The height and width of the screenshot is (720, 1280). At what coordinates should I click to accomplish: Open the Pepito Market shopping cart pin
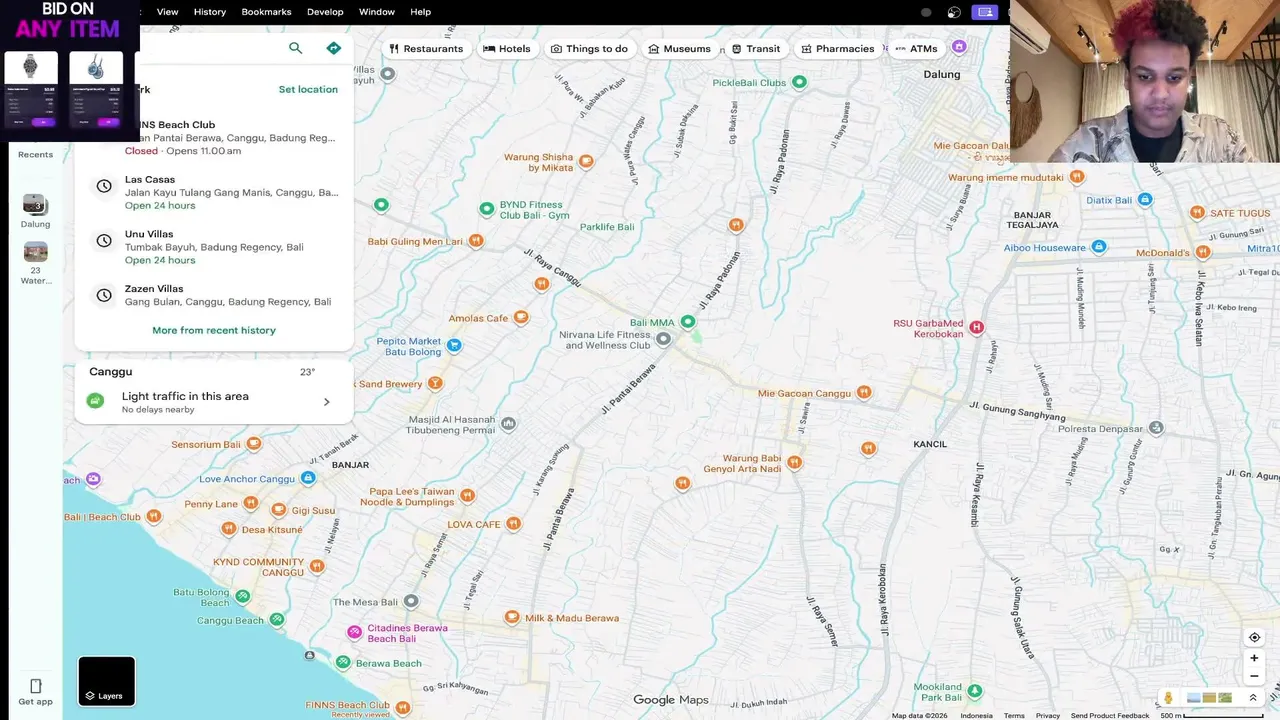tap(454, 345)
